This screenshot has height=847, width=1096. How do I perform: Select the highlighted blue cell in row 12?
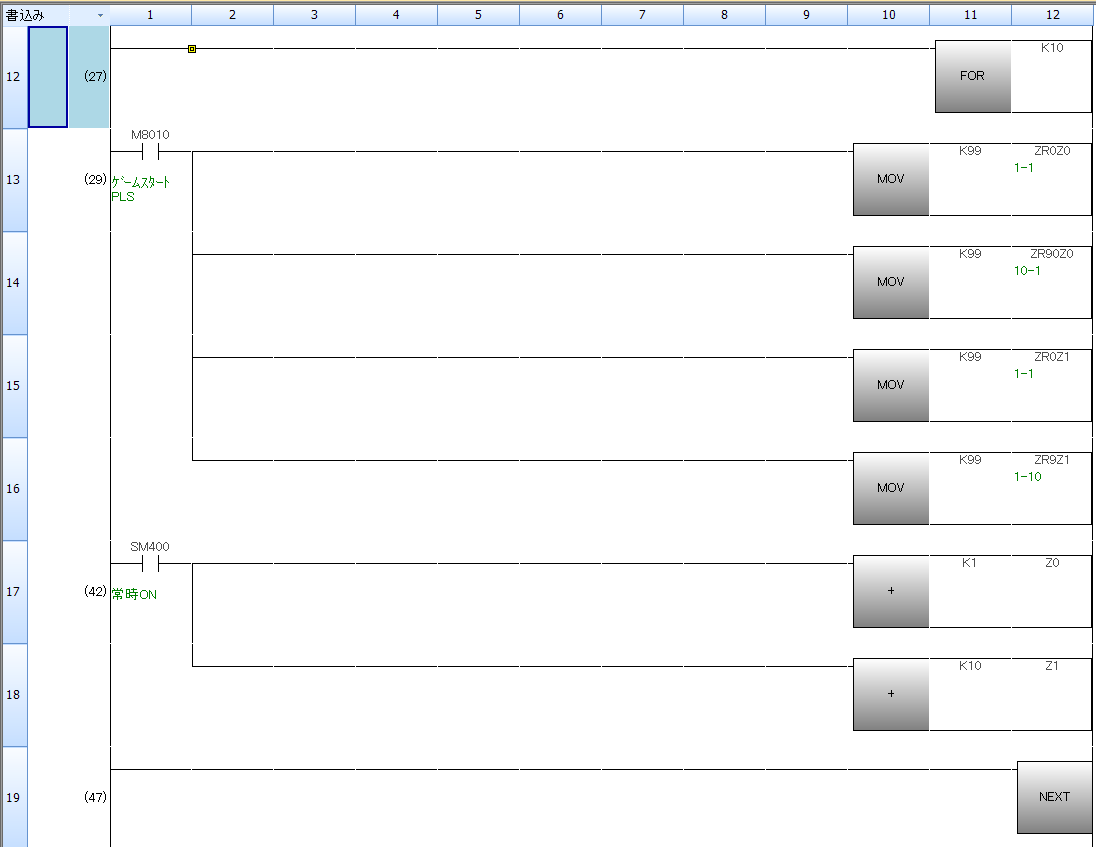point(48,77)
